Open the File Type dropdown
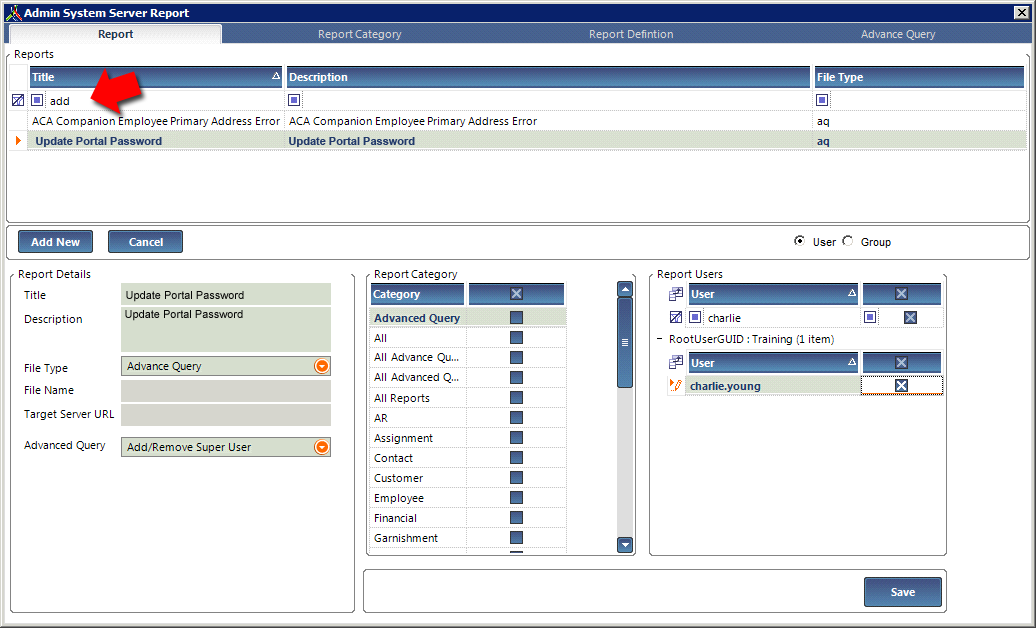Screen dimensions: 1036x628 click(x=322, y=366)
